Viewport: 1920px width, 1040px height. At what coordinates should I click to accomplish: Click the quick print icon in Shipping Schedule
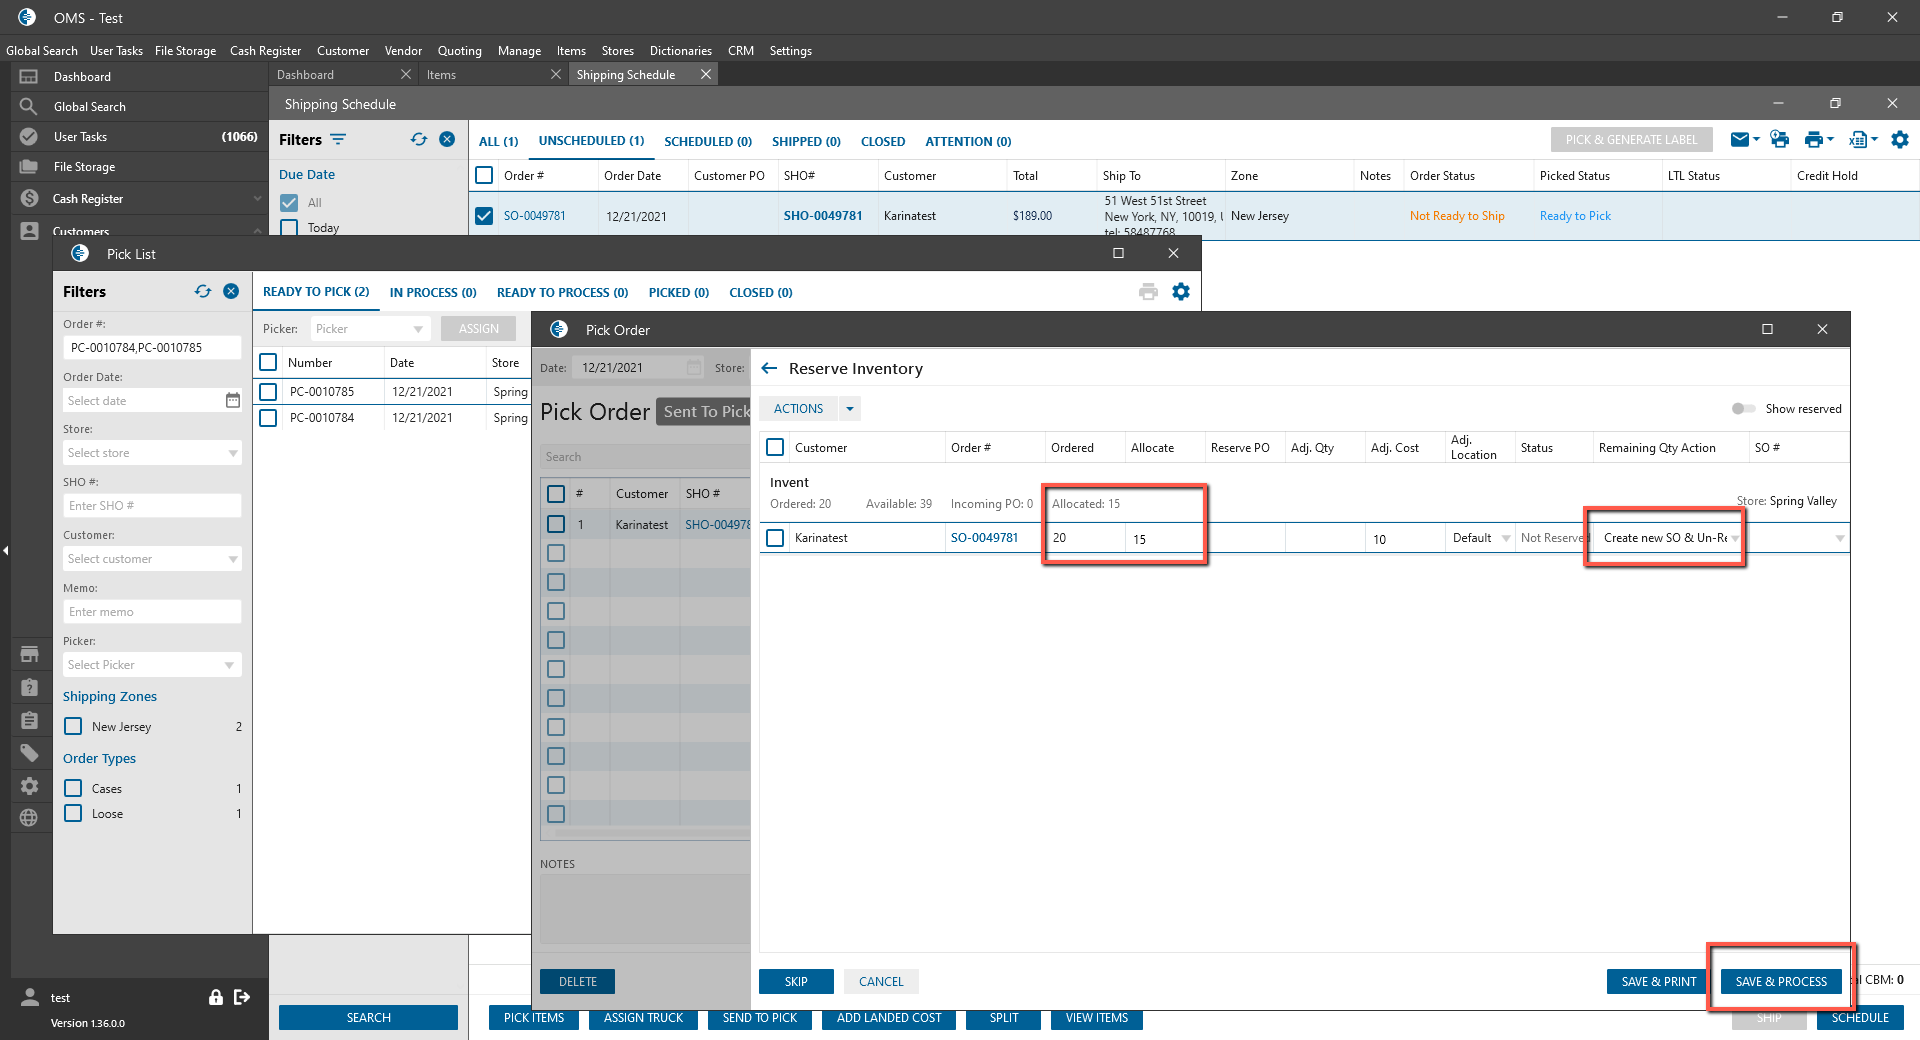tap(1779, 140)
